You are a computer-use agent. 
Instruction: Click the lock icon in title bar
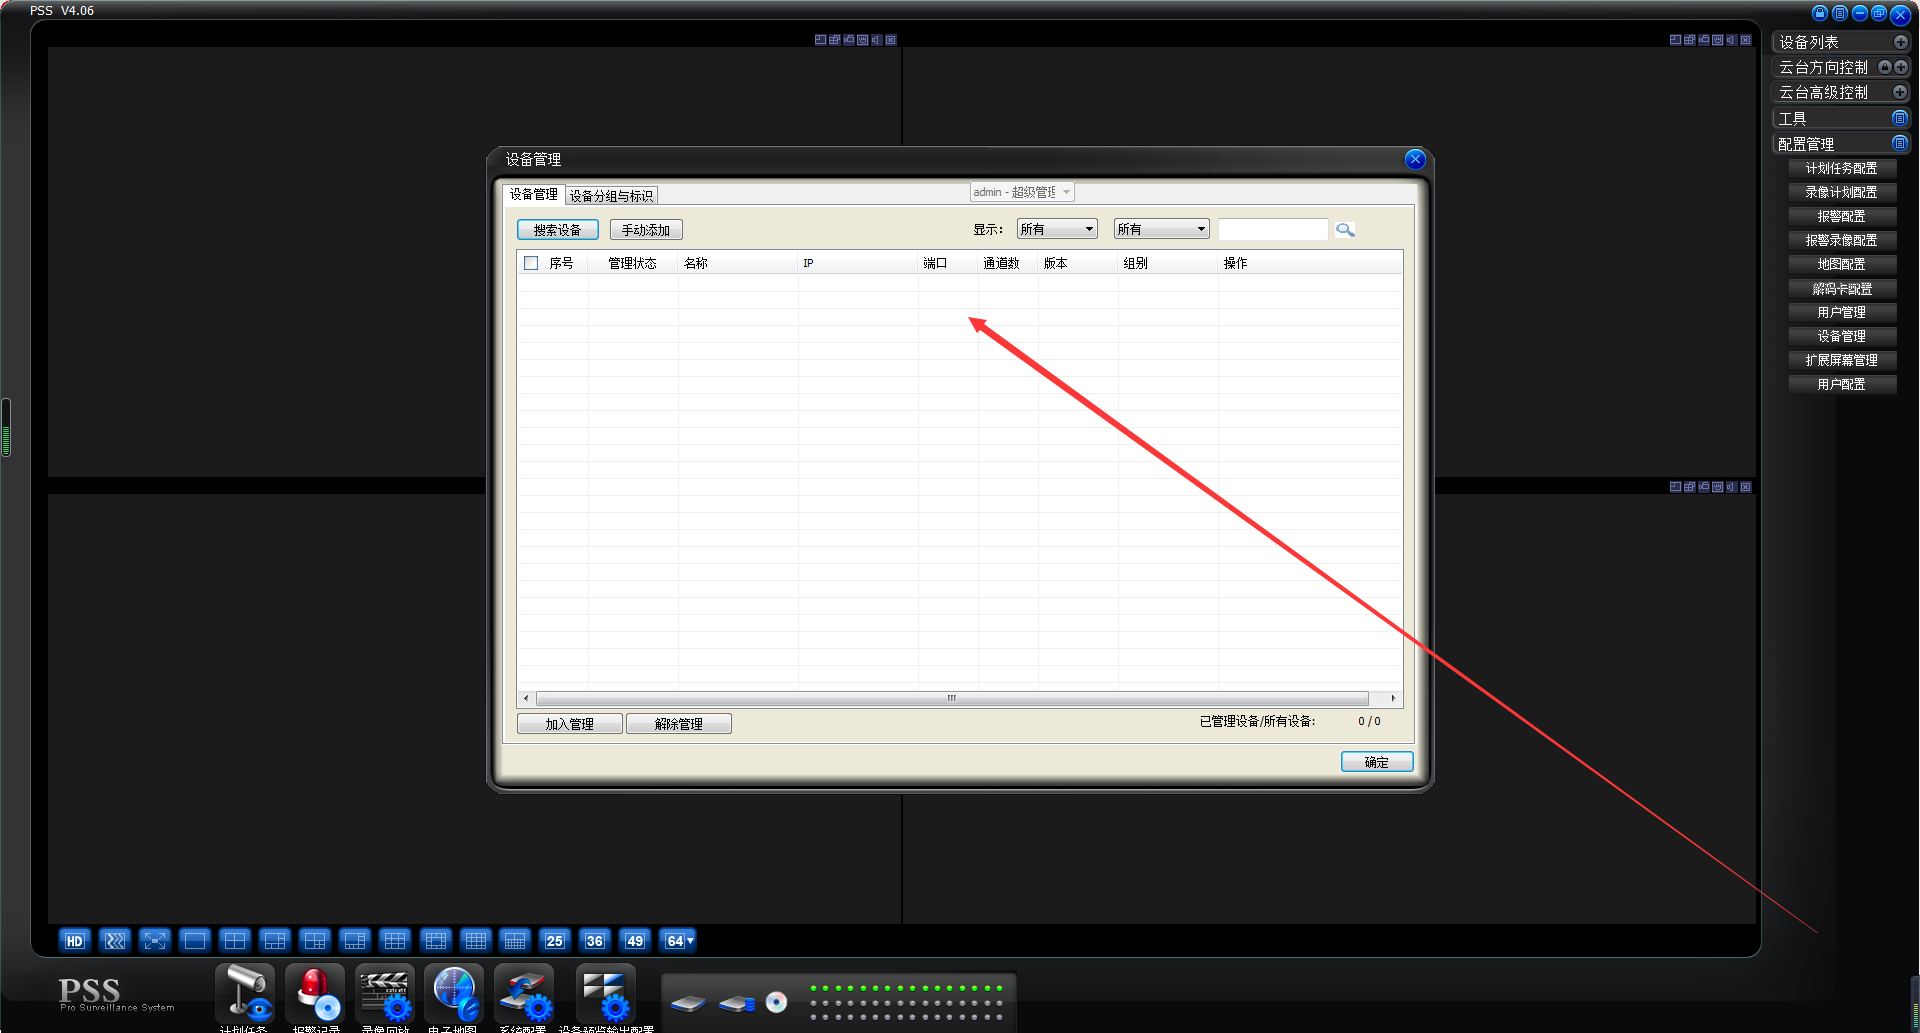[x=1820, y=13]
